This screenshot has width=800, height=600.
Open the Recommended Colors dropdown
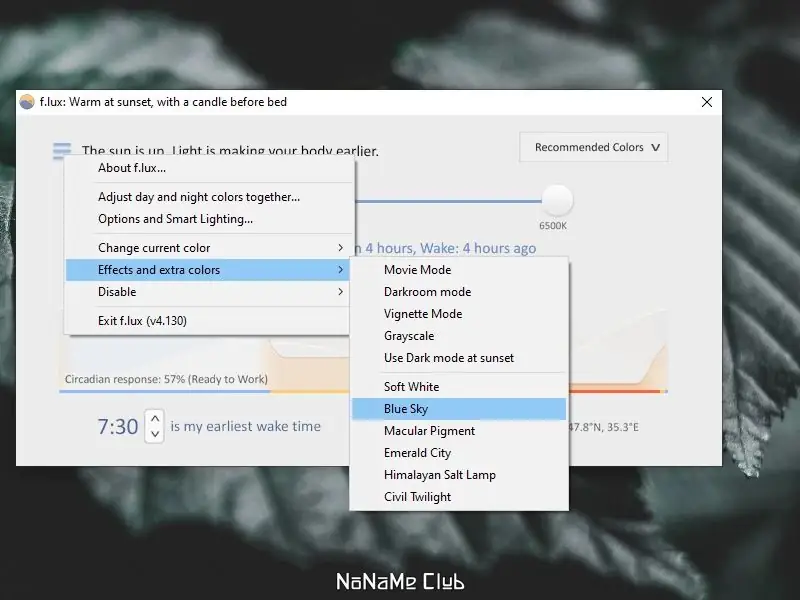tap(593, 147)
